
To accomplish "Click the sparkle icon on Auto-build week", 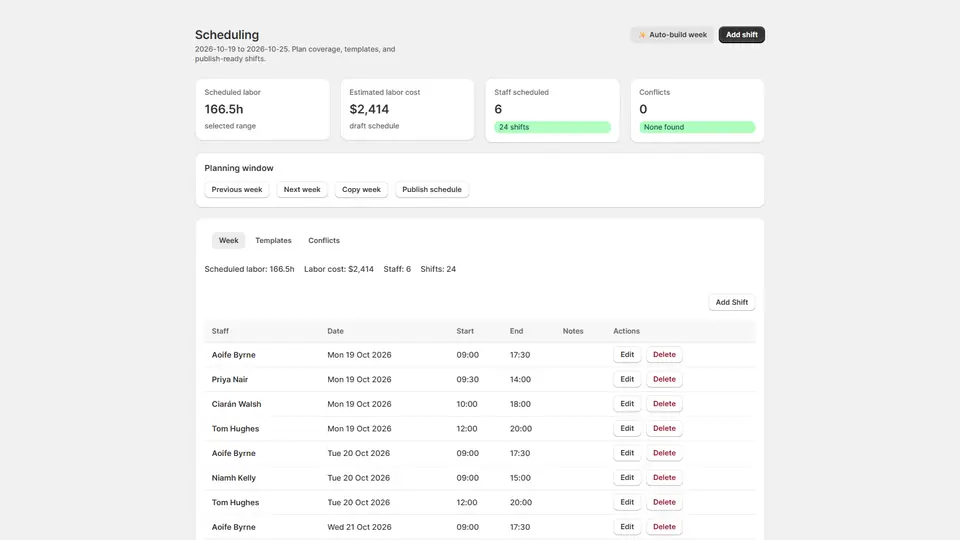I will pos(642,35).
